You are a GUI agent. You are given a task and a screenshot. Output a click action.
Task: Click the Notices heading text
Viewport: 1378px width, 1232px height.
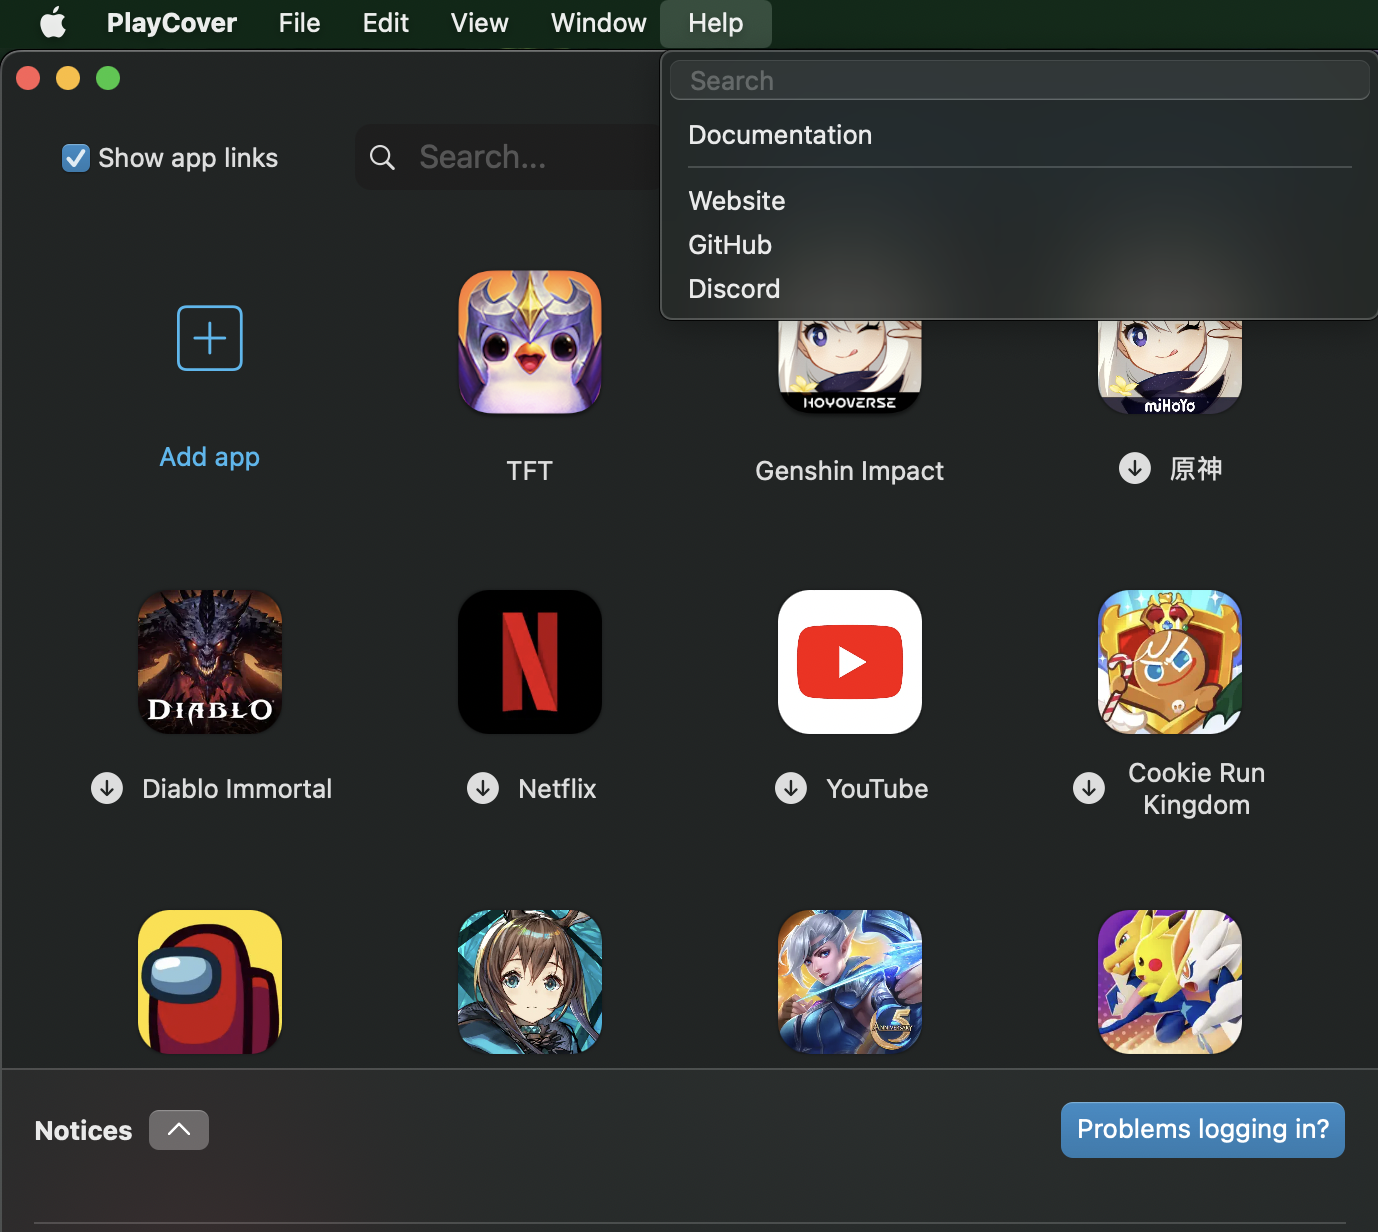(x=84, y=1130)
